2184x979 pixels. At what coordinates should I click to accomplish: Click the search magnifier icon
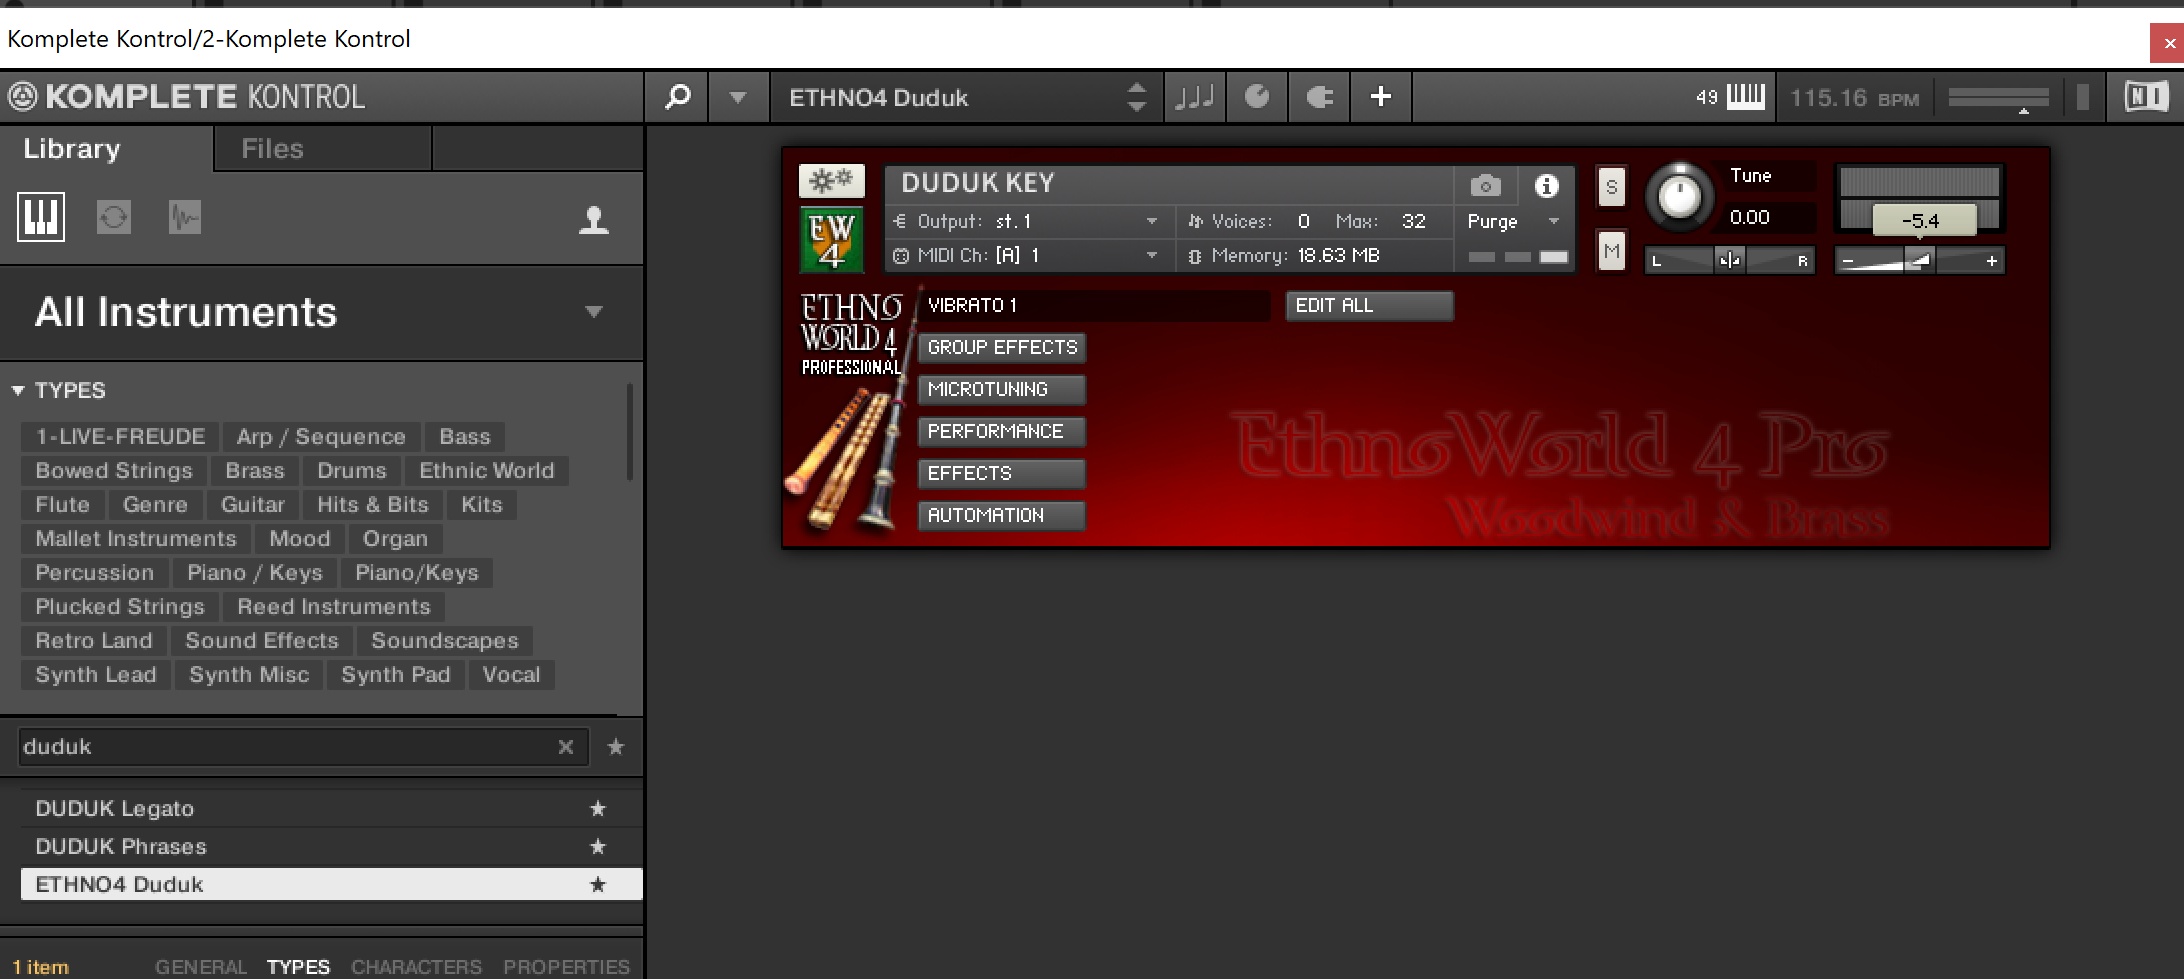pyautogui.click(x=677, y=97)
